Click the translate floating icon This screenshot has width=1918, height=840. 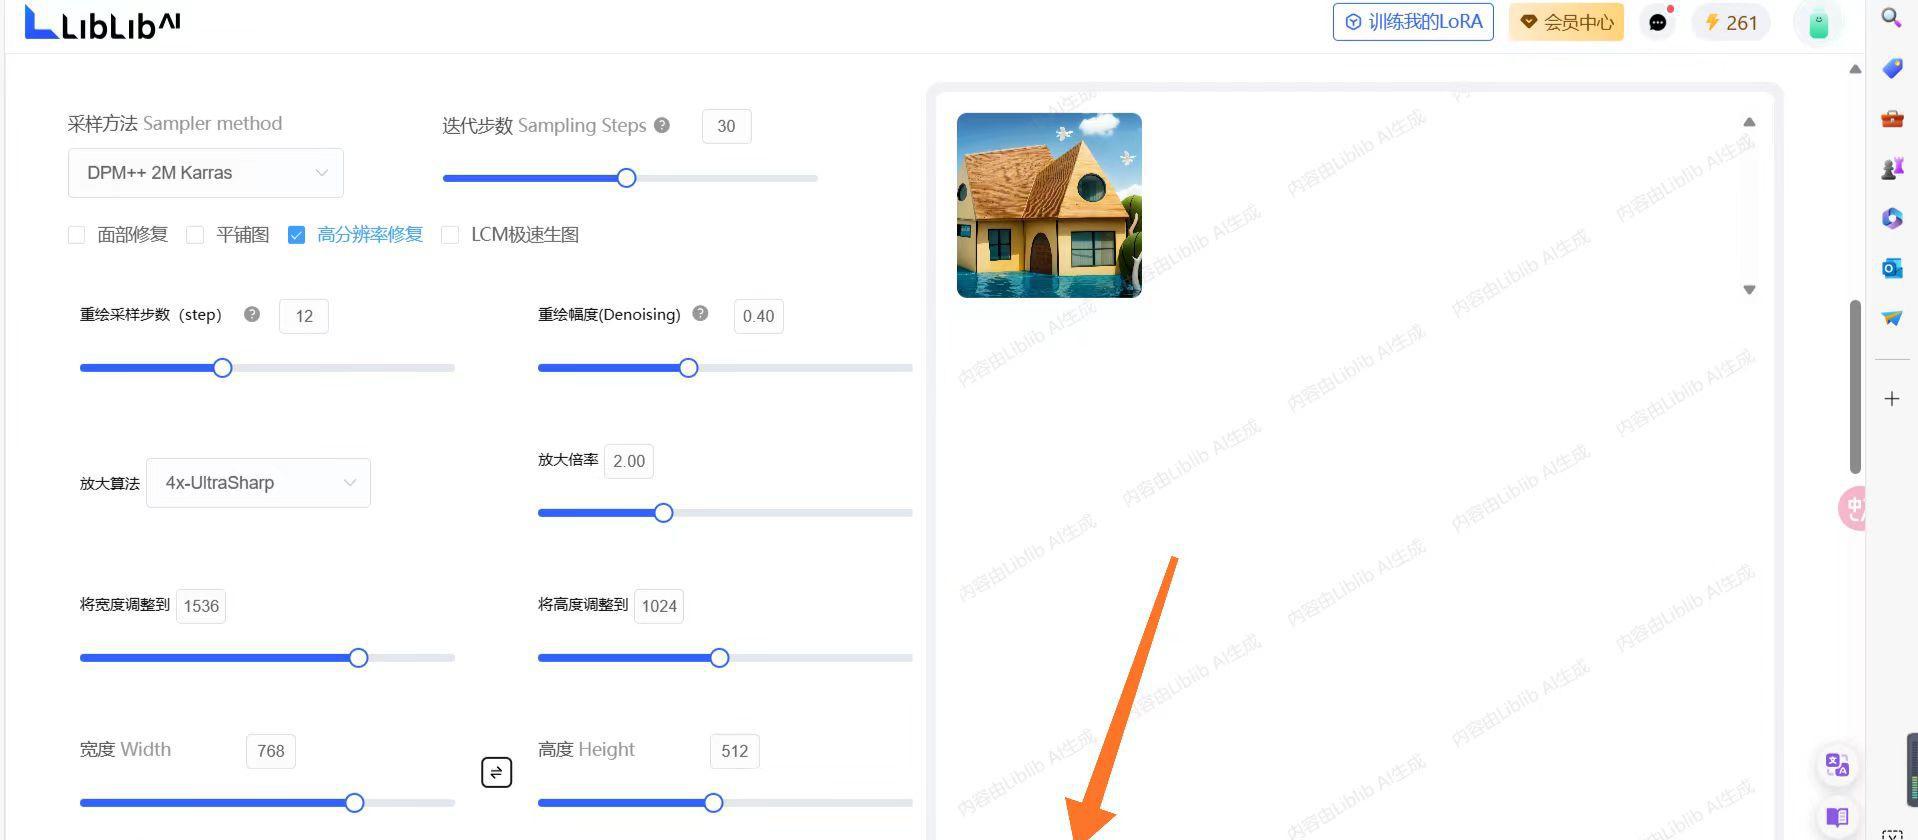point(1838,765)
